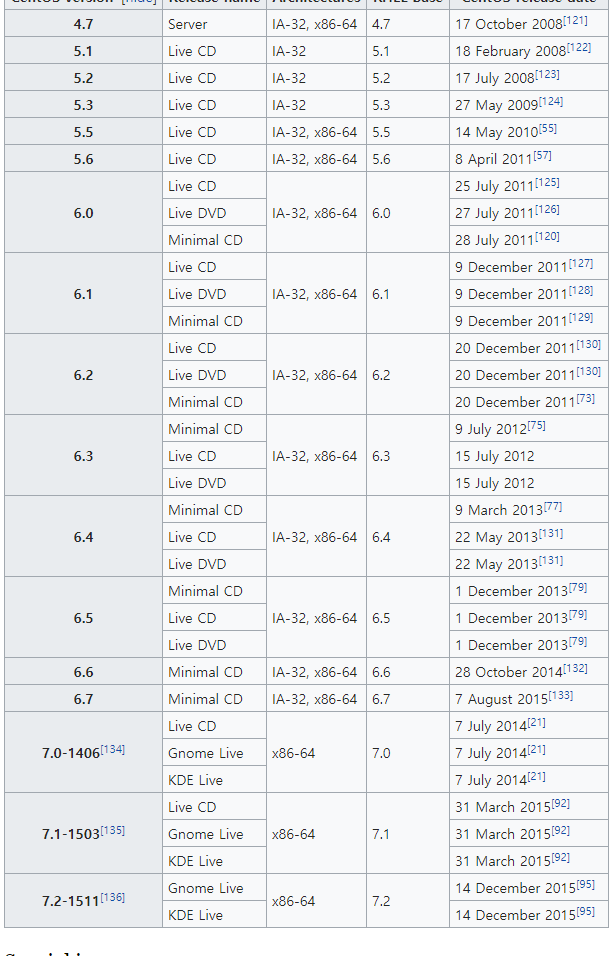Follow reference 55 after 14 May 2010
Viewport: 612px width, 956px height.
[548, 128]
